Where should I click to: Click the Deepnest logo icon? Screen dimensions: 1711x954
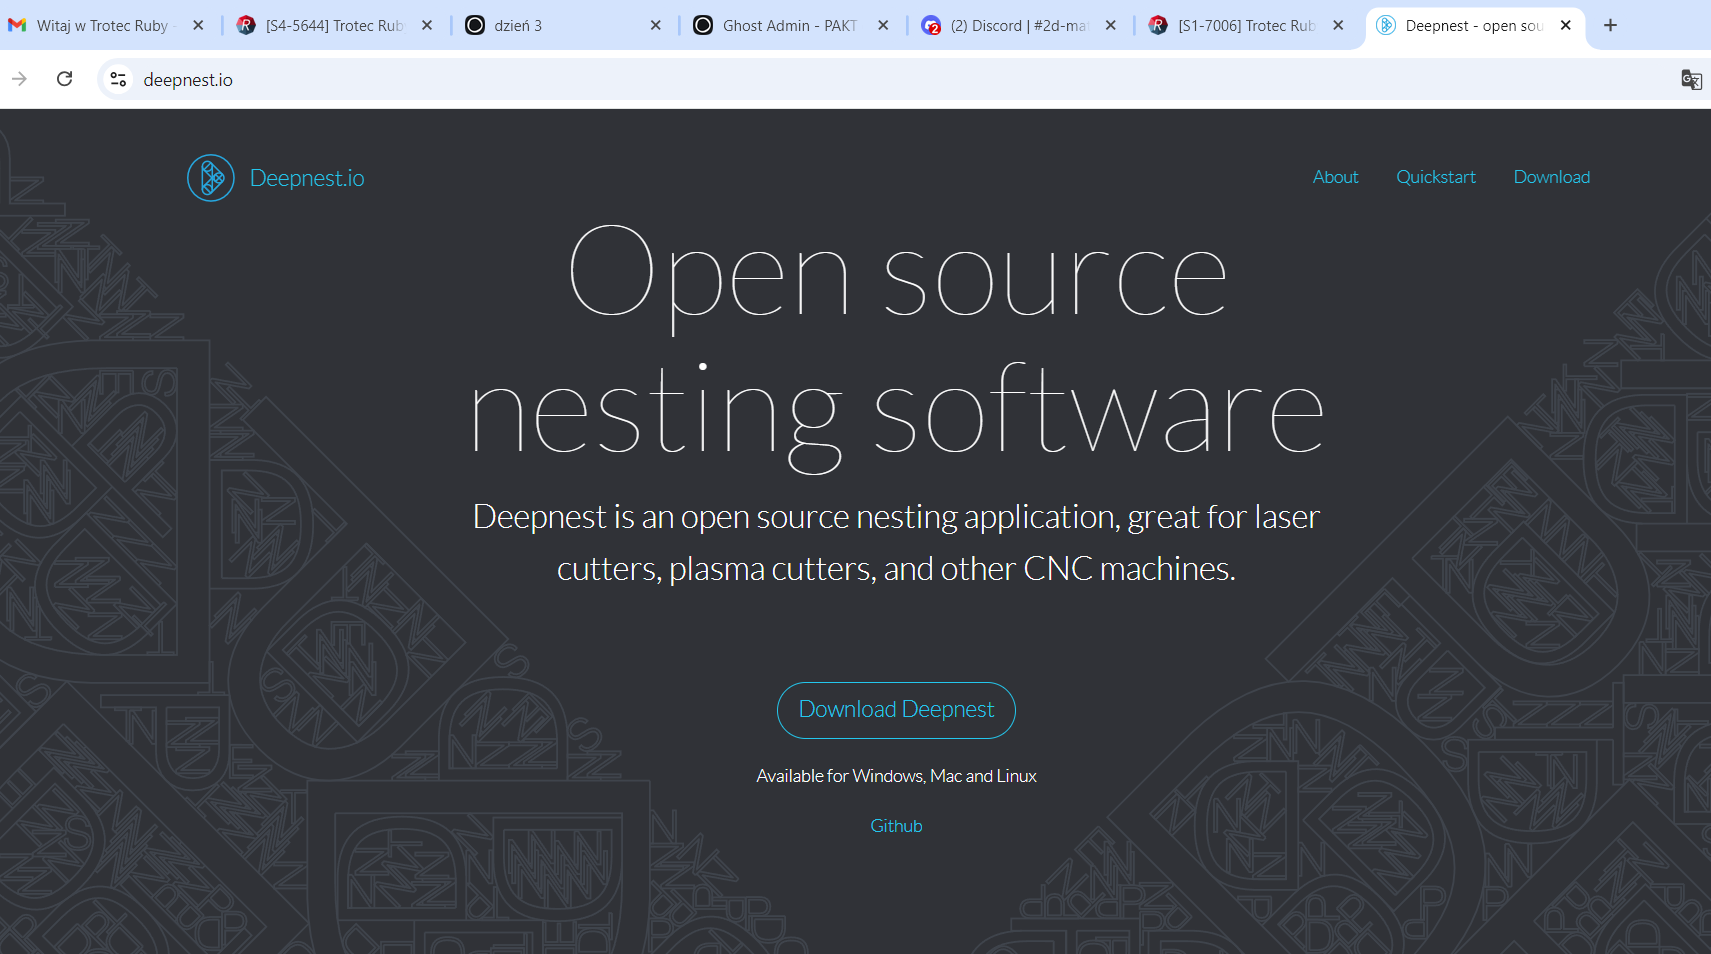211,178
